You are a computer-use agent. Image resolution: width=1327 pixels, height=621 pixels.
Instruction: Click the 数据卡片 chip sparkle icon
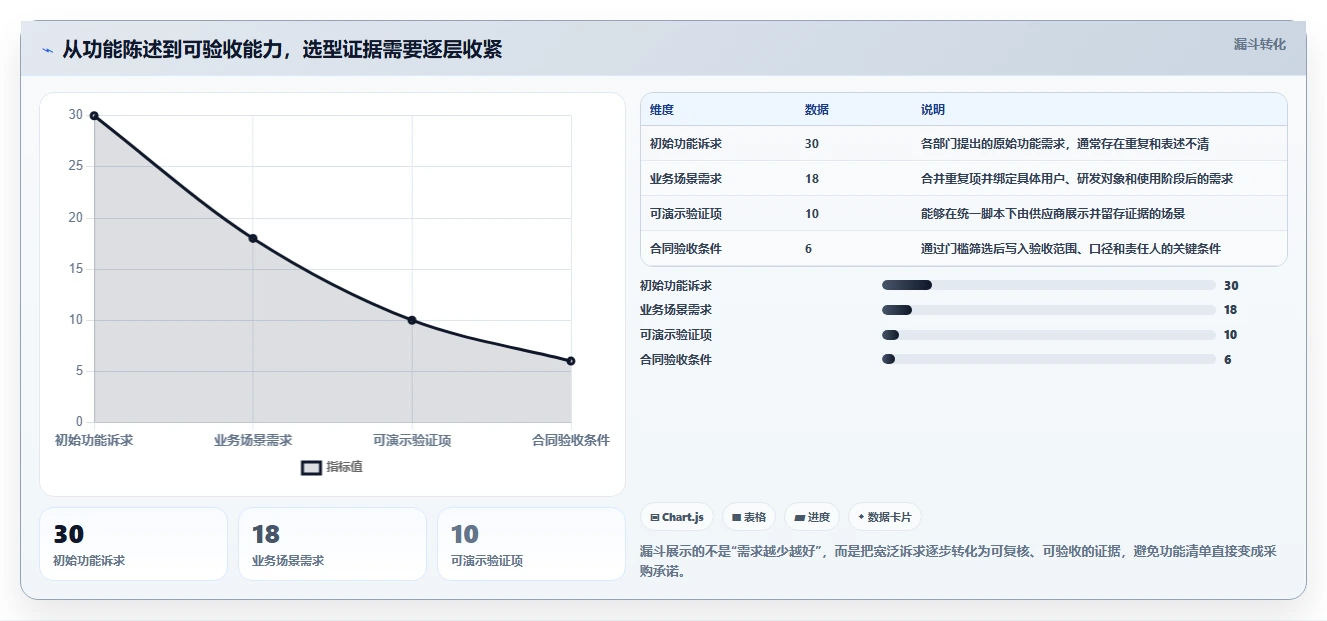click(861, 517)
